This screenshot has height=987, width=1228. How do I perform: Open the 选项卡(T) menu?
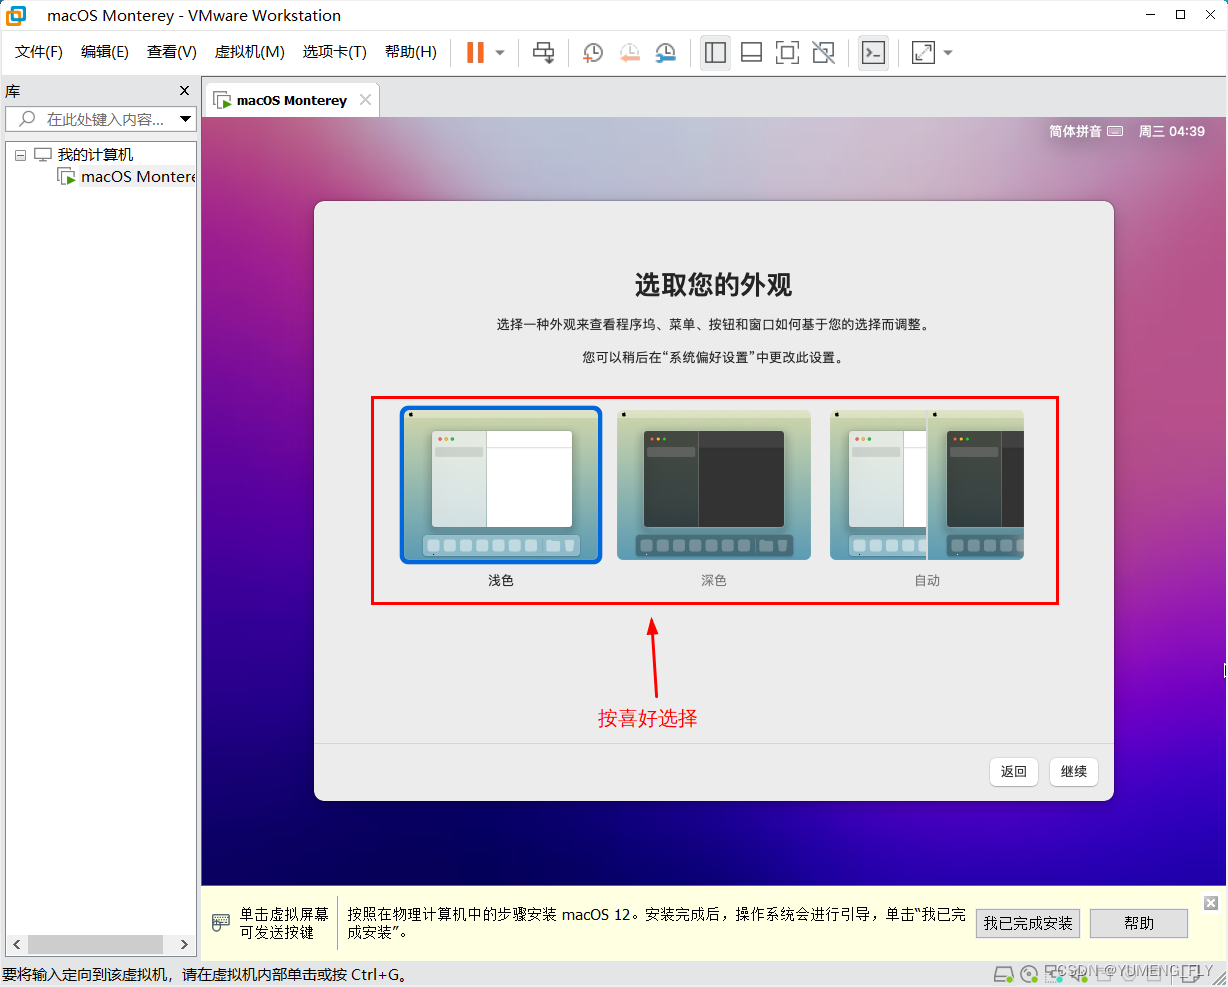(x=335, y=52)
